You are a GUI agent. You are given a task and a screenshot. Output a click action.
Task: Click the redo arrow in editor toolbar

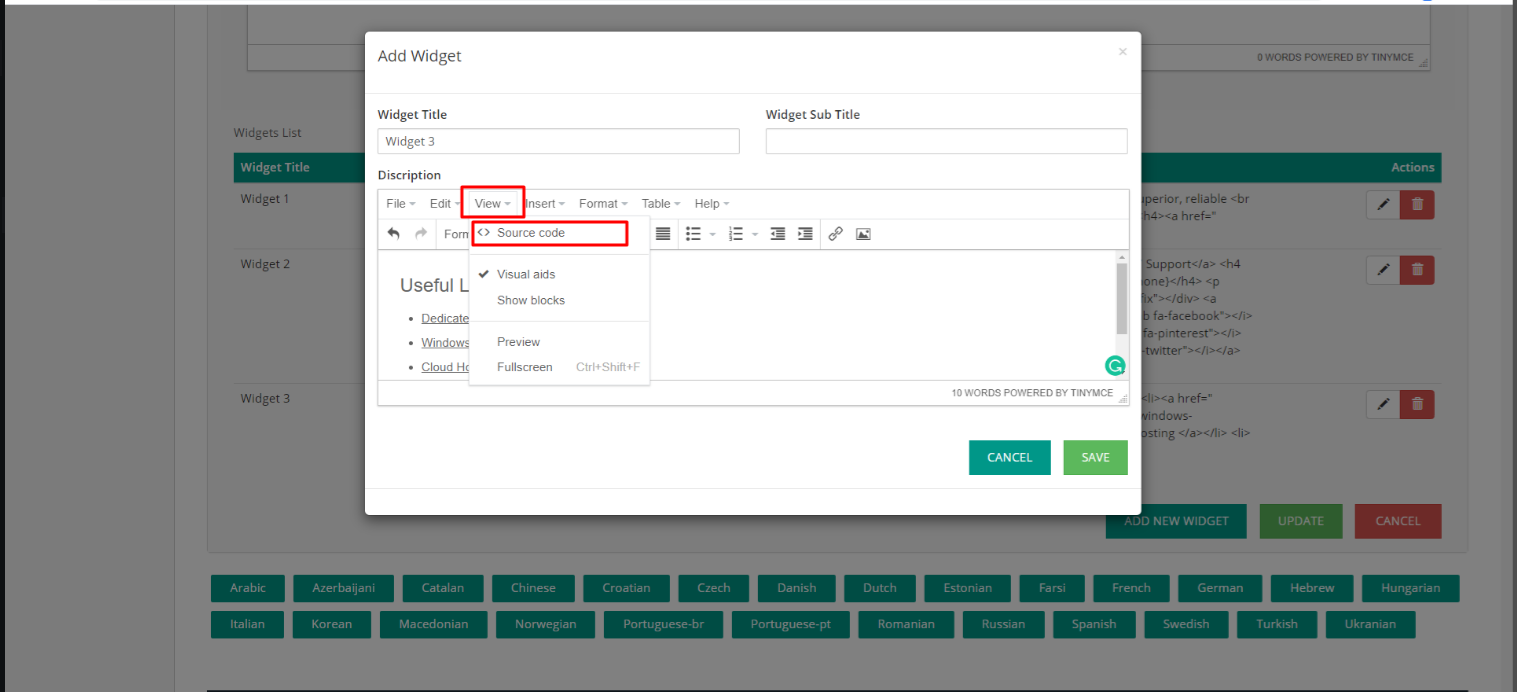tap(421, 234)
